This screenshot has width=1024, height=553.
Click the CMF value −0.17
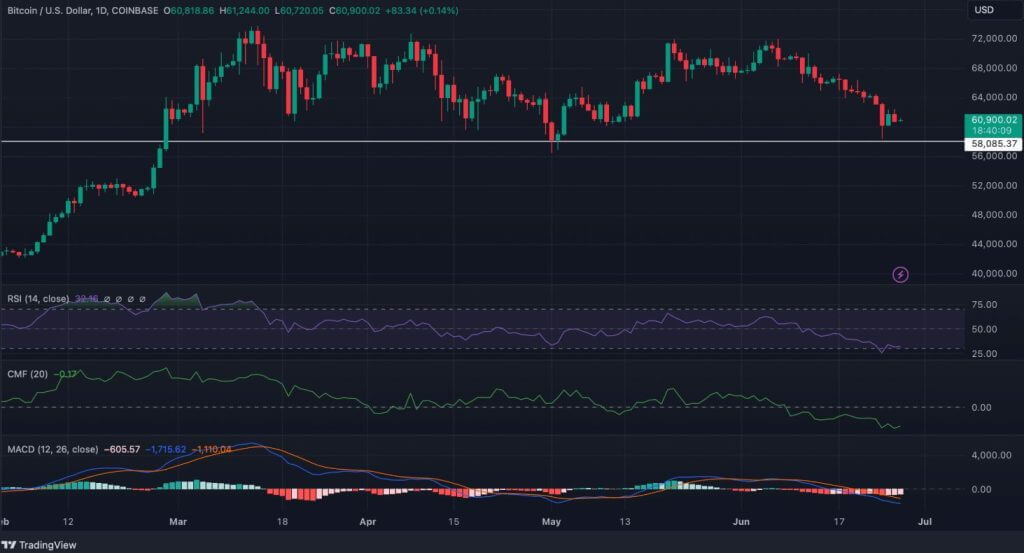[x=65, y=374]
